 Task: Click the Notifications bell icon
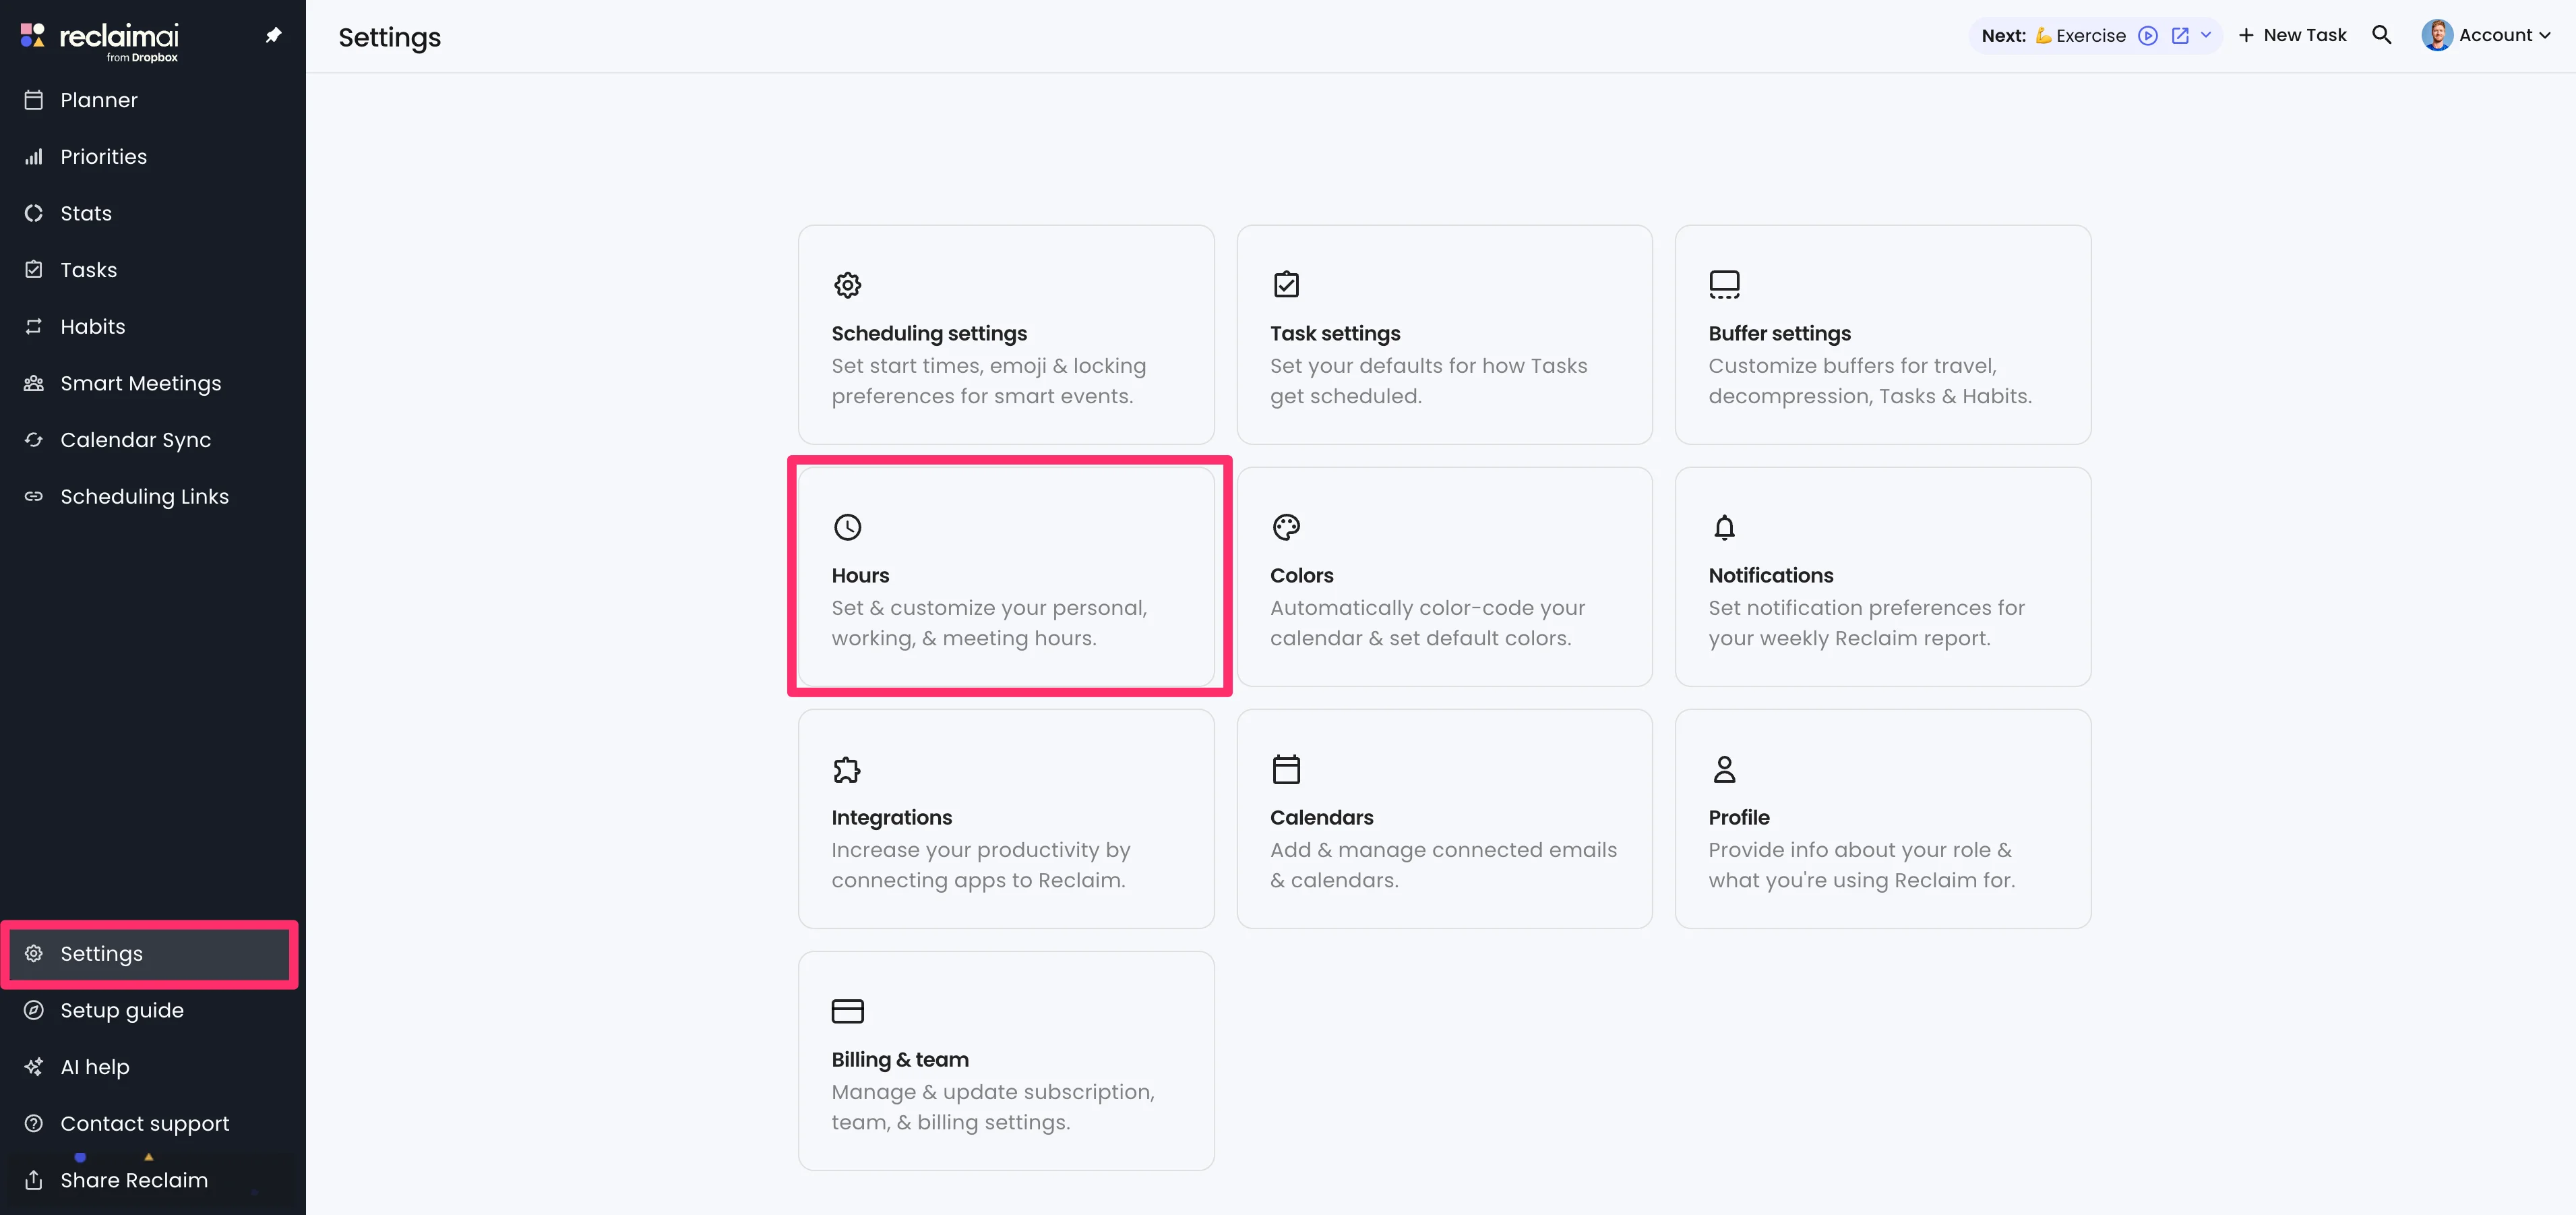pos(1724,527)
